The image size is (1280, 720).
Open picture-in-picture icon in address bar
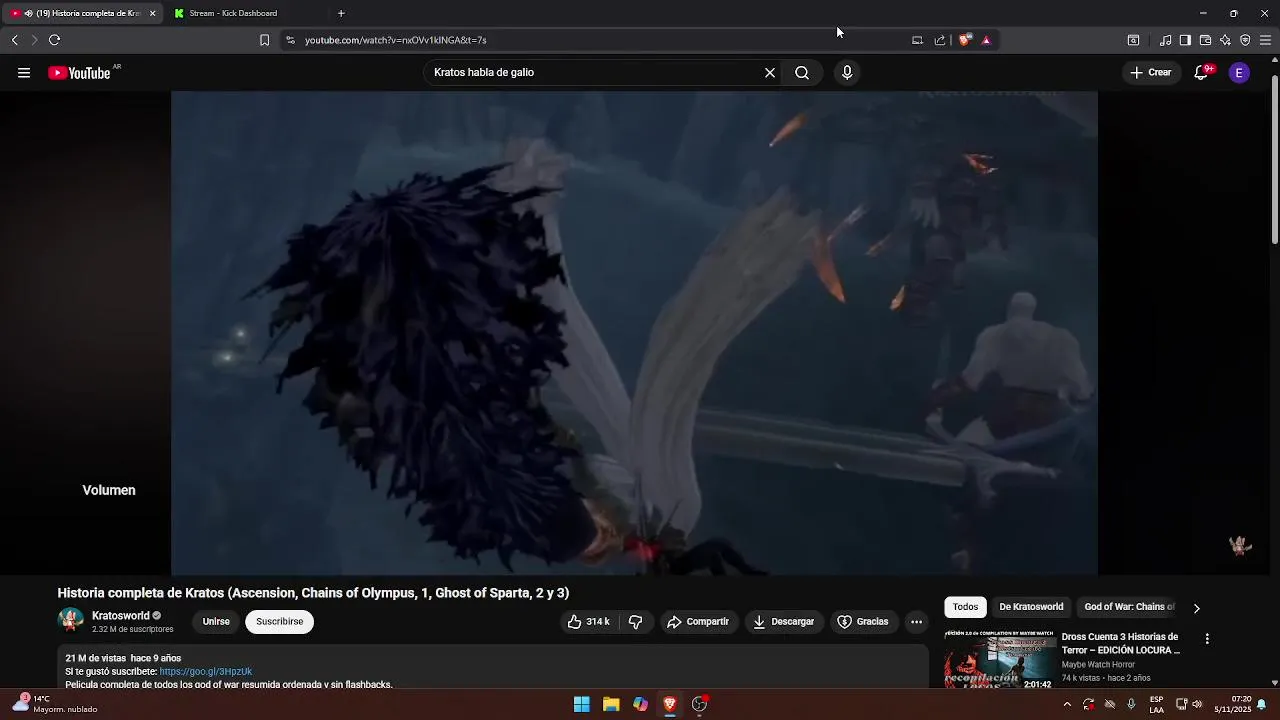(917, 40)
